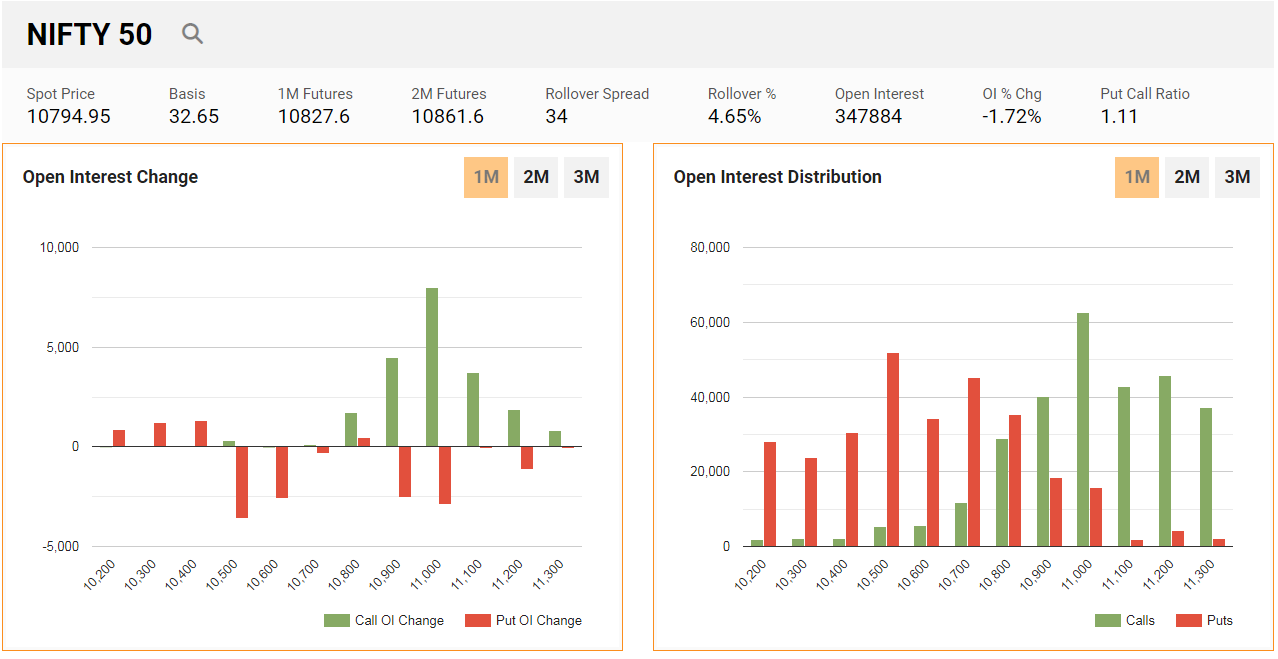The width and height of the screenshot is (1278, 659).
Task: Toggle the Call OI Change legend series
Action: pyautogui.click(x=385, y=620)
